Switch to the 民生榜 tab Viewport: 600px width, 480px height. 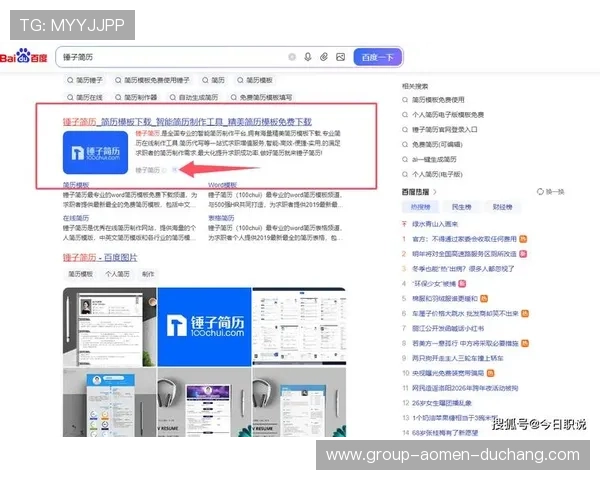(461, 207)
